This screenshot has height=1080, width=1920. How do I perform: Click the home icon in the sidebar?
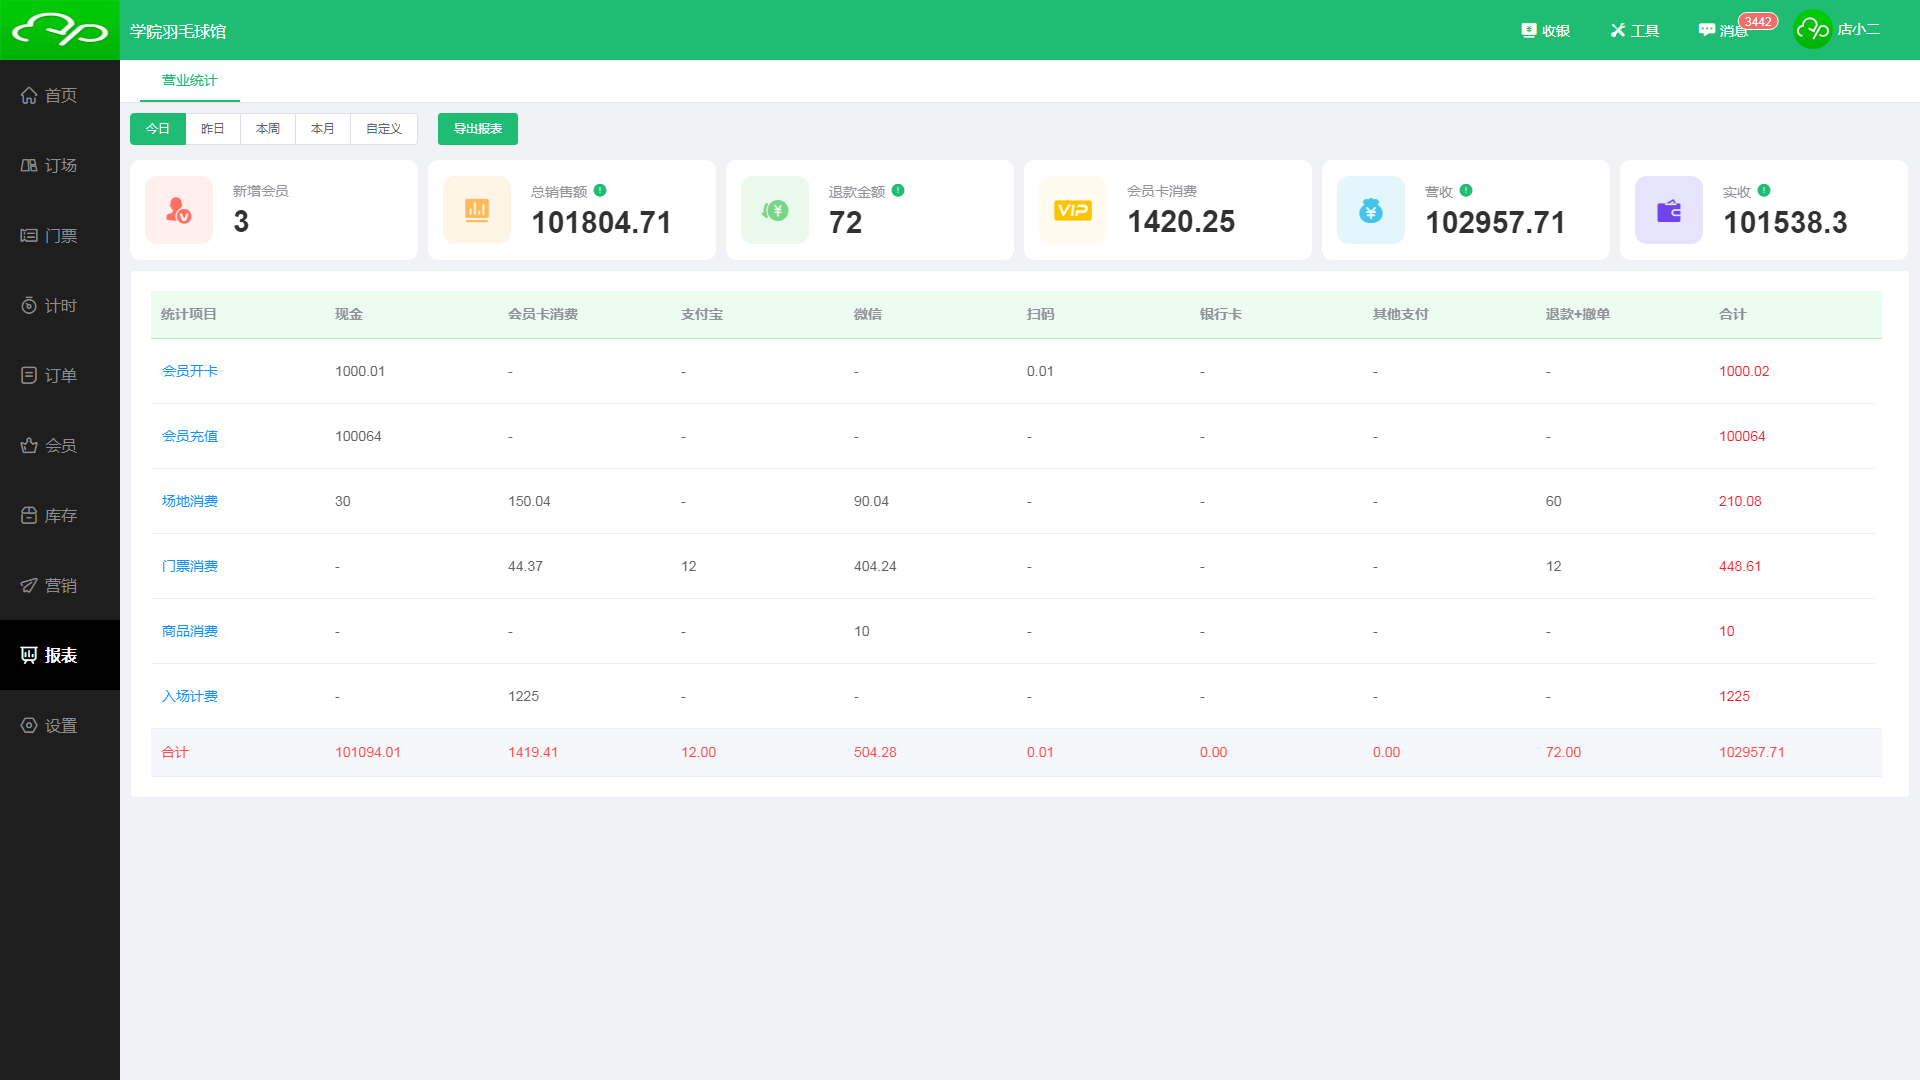point(29,95)
